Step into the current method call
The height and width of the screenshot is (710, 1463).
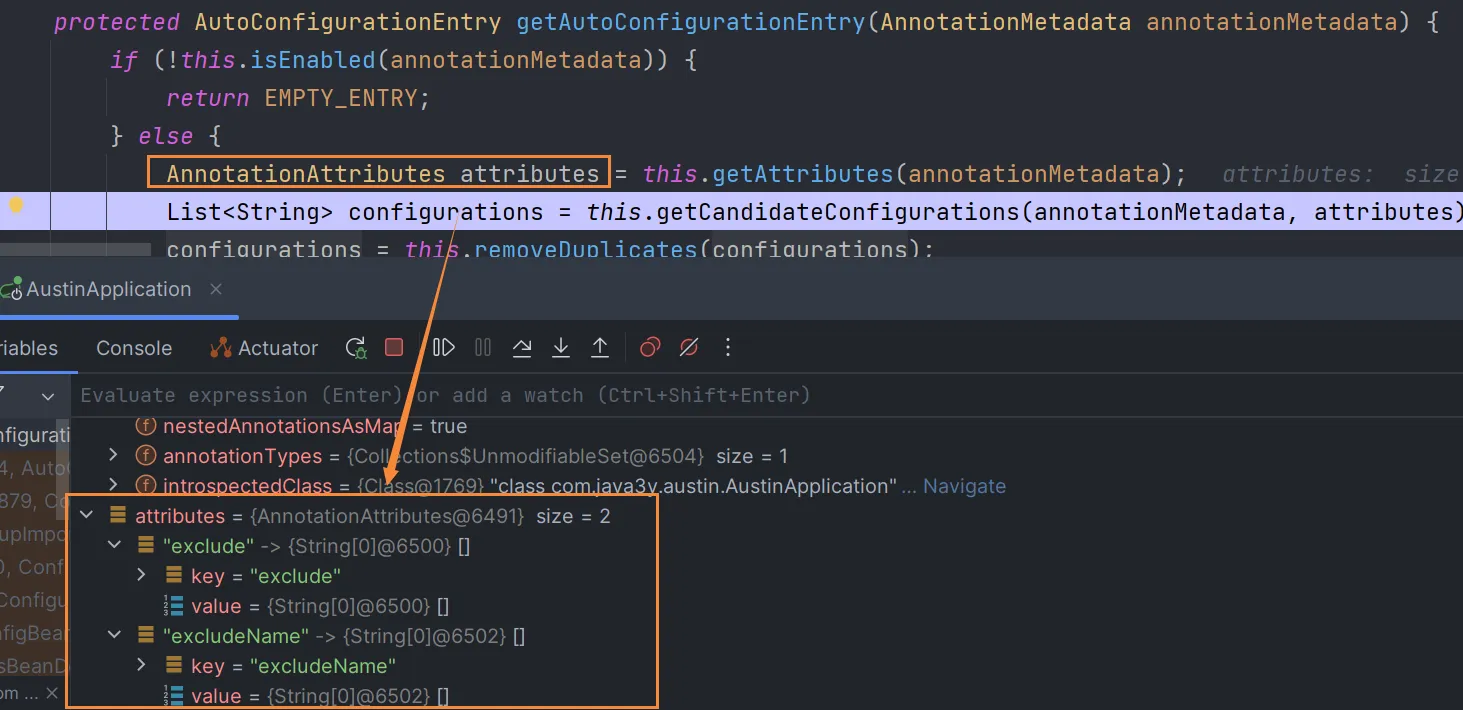pos(561,347)
